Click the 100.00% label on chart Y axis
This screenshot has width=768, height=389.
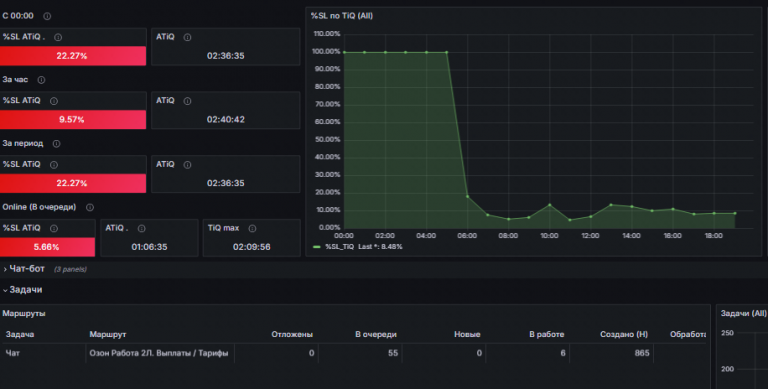coord(327,51)
